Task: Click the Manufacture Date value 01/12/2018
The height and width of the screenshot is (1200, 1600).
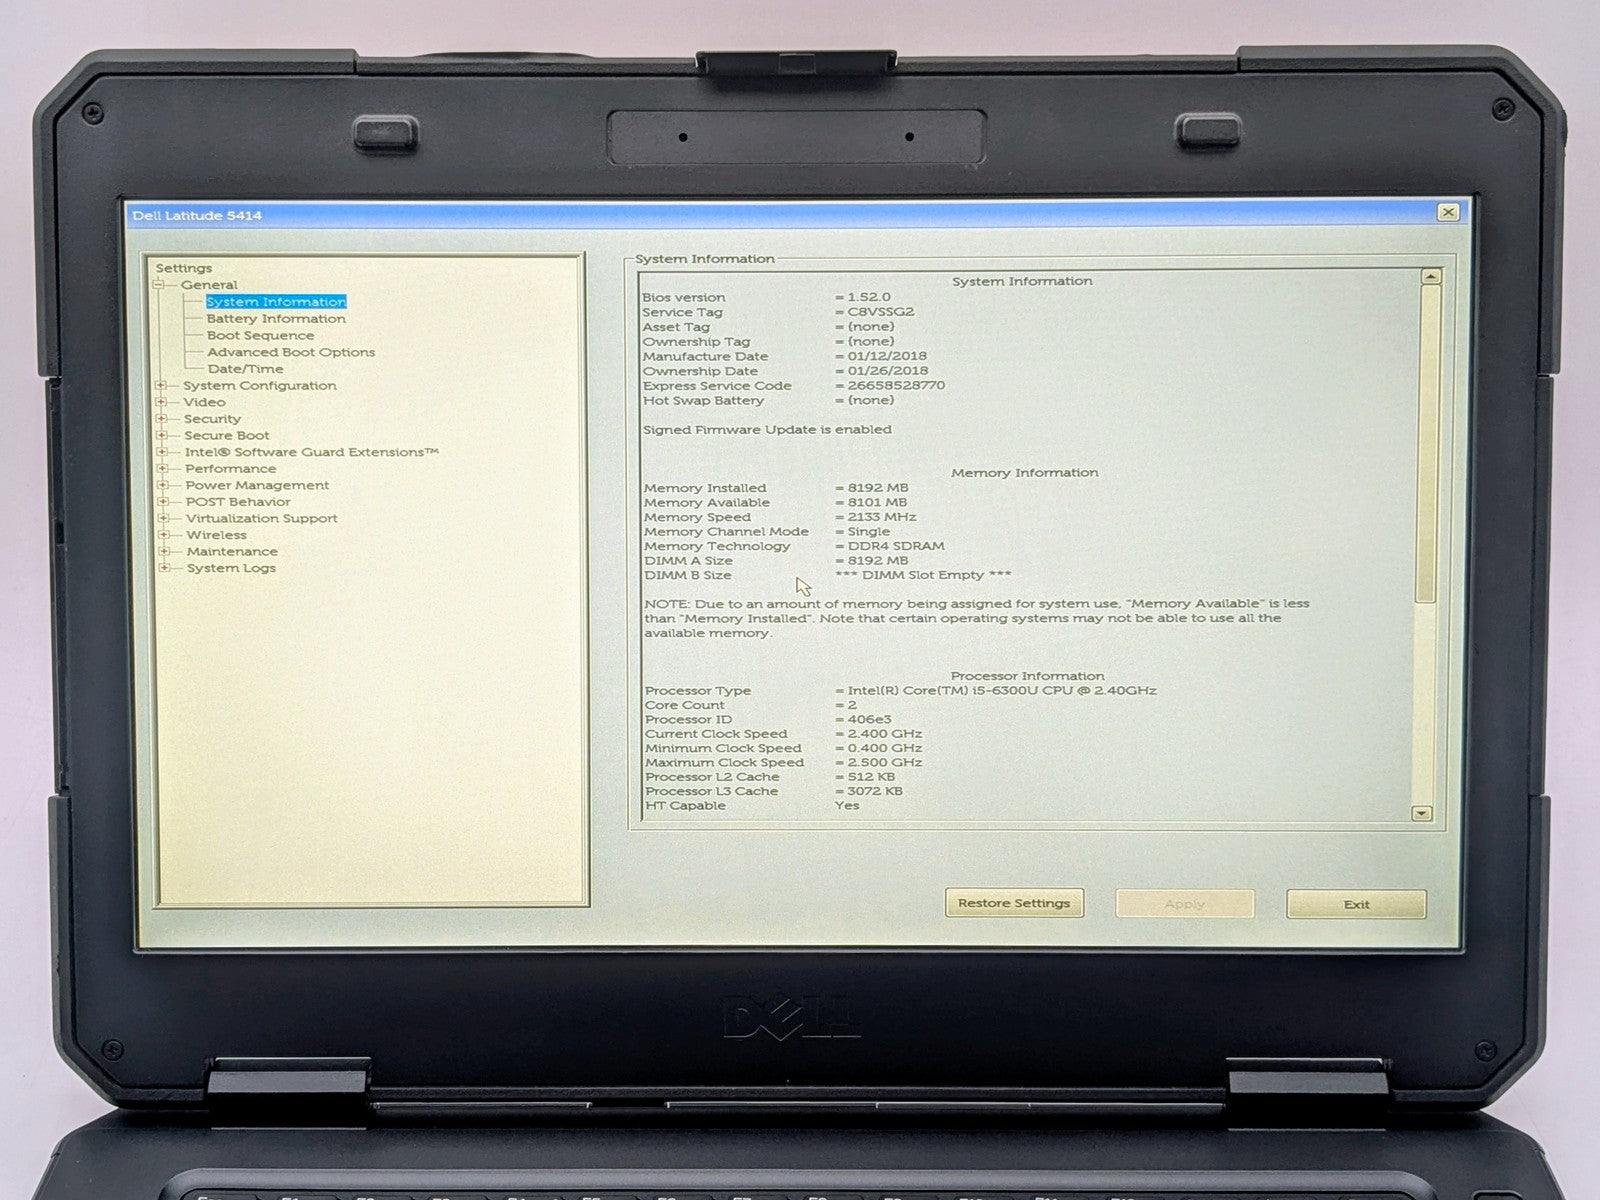Action: coord(887,356)
